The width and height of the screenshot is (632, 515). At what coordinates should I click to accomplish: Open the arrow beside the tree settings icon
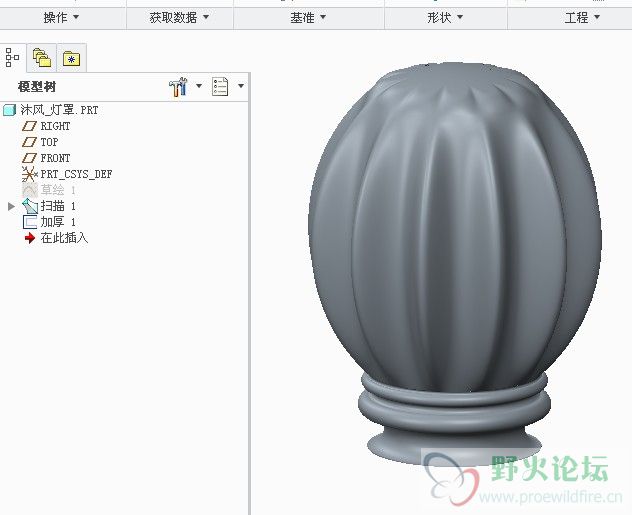click(x=199, y=86)
